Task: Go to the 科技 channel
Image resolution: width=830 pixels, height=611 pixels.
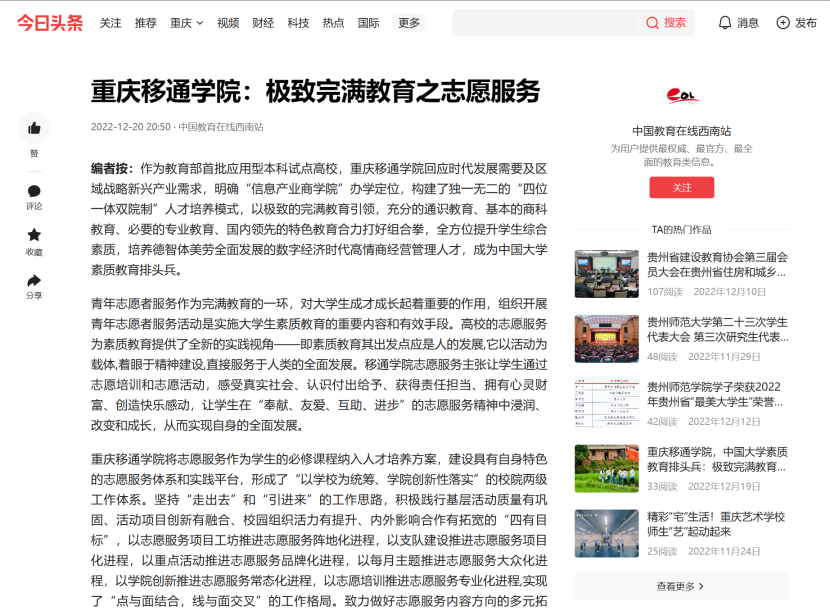Action: coord(298,22)
